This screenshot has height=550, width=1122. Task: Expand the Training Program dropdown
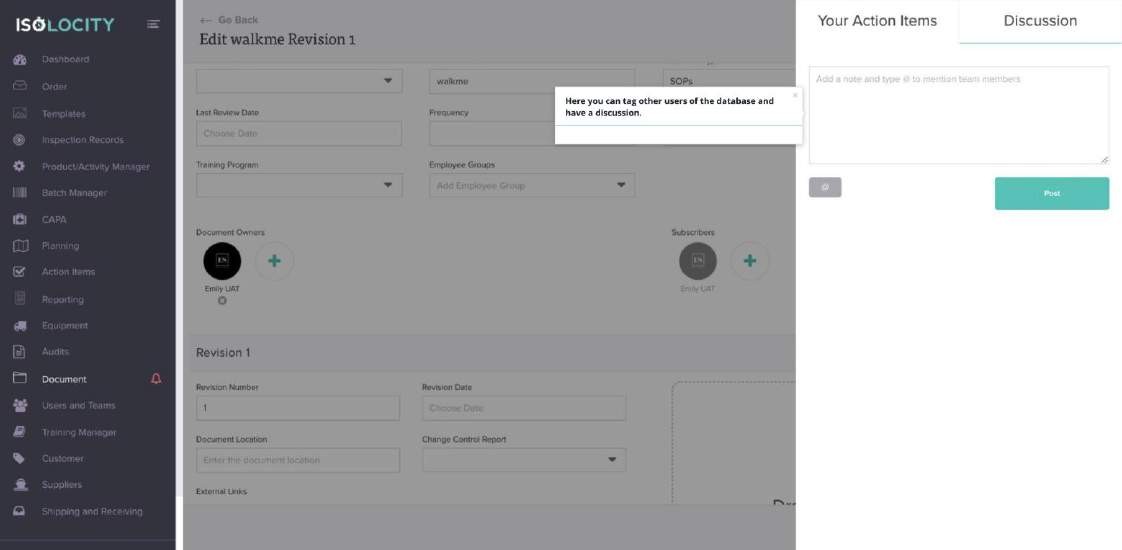click(299, 185)
